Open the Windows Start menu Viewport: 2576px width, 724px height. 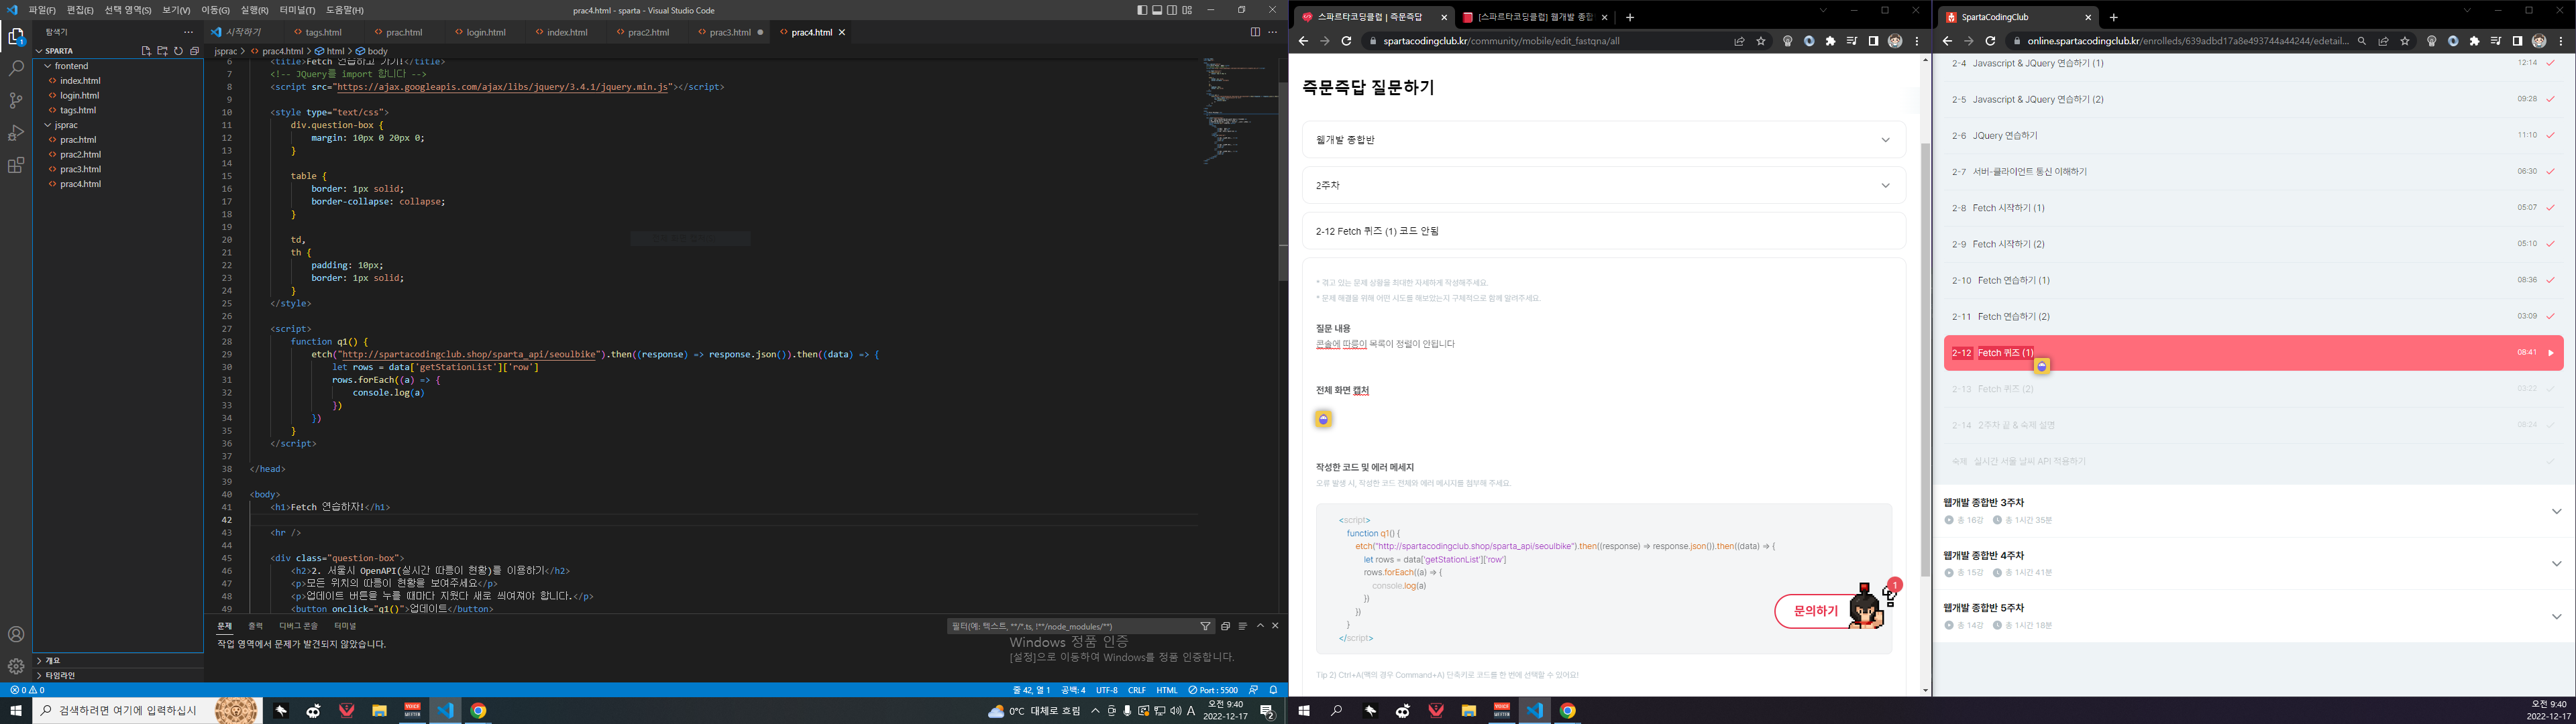16,711
